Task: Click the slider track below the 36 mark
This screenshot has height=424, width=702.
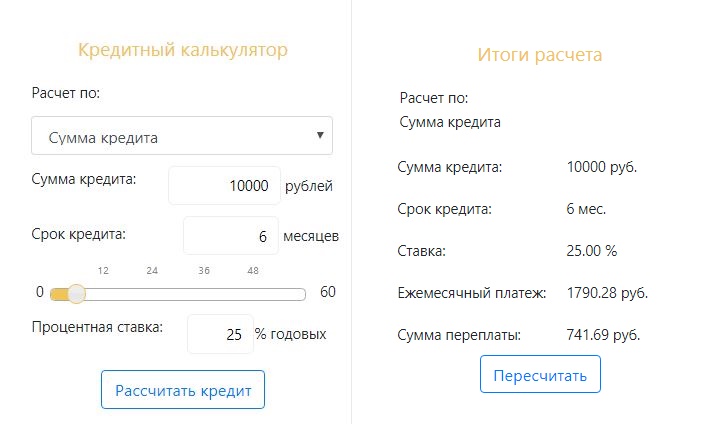Action: [x=205, y=294]
